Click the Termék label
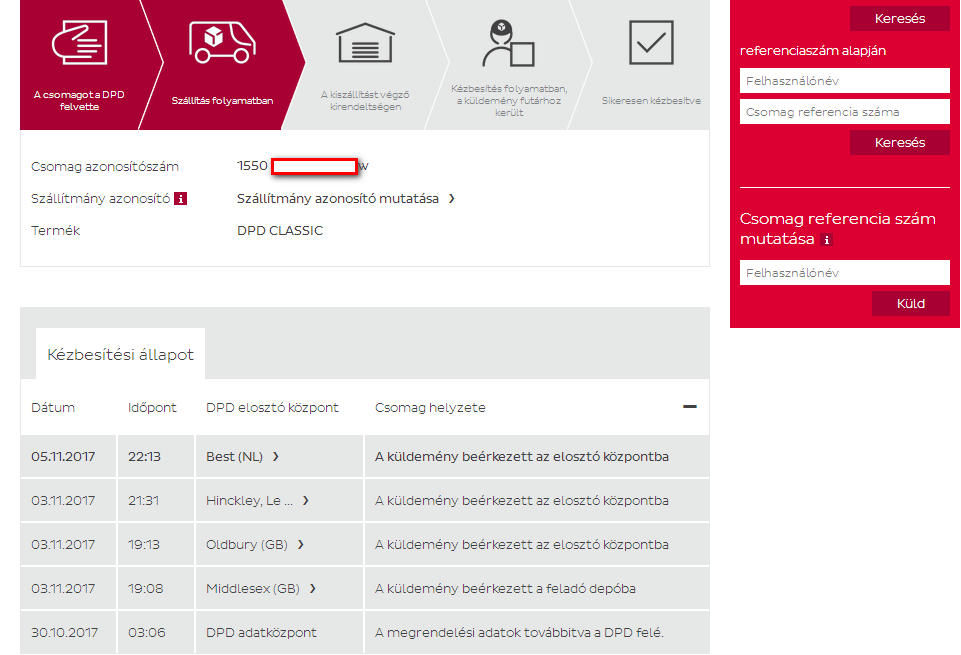 (55, 230)
